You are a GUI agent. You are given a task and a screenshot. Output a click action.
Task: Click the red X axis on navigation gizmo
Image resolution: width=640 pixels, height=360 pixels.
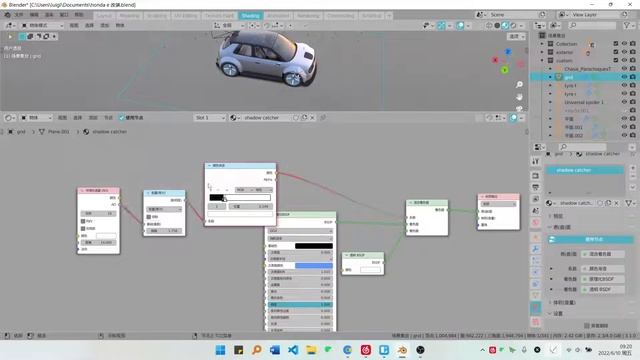coord(495,60)
